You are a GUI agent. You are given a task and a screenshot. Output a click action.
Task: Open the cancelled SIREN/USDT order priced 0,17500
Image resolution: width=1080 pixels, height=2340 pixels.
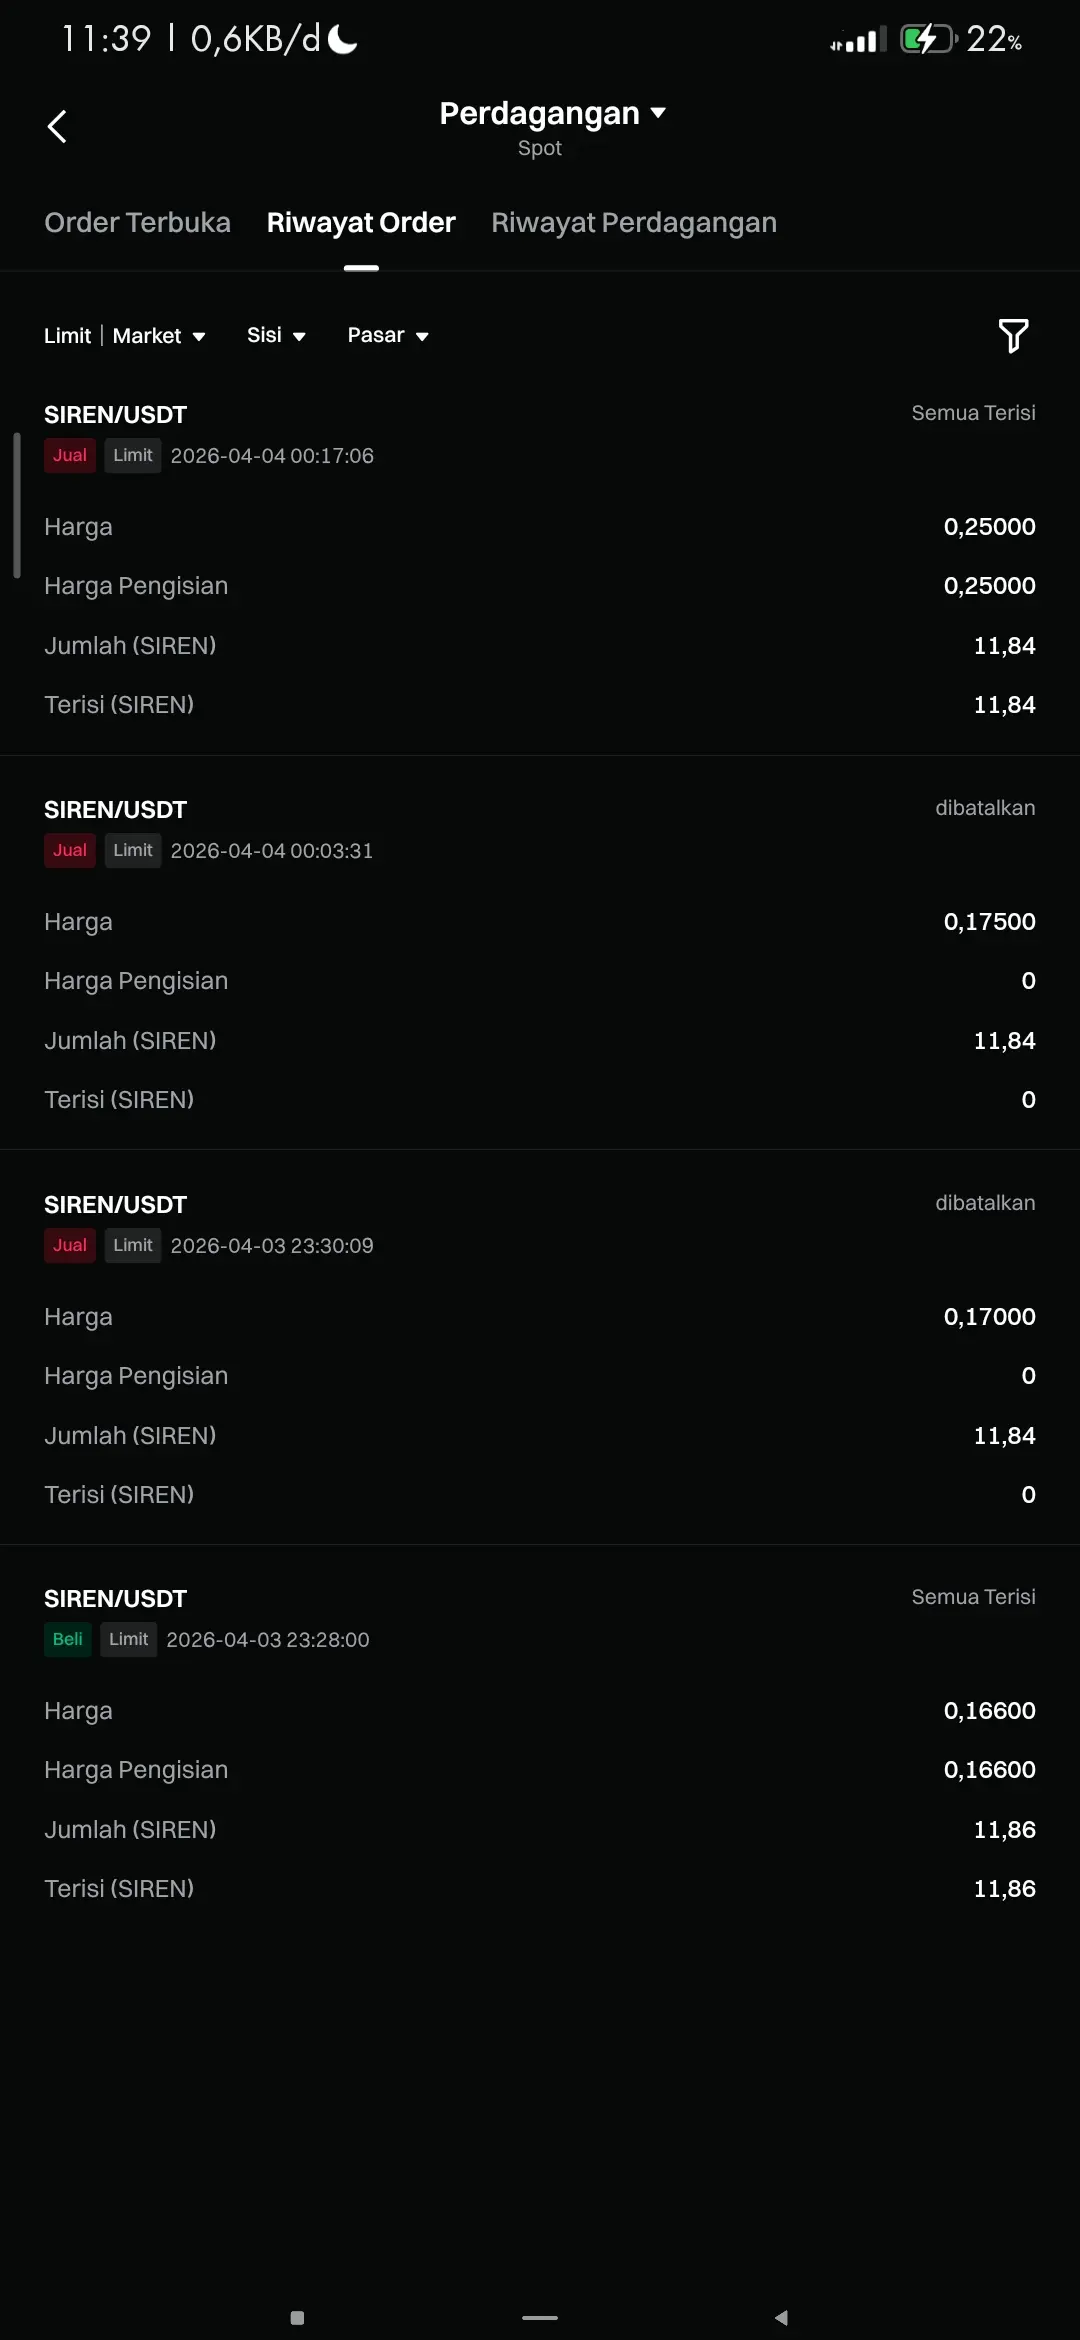(x=540, y=953)
